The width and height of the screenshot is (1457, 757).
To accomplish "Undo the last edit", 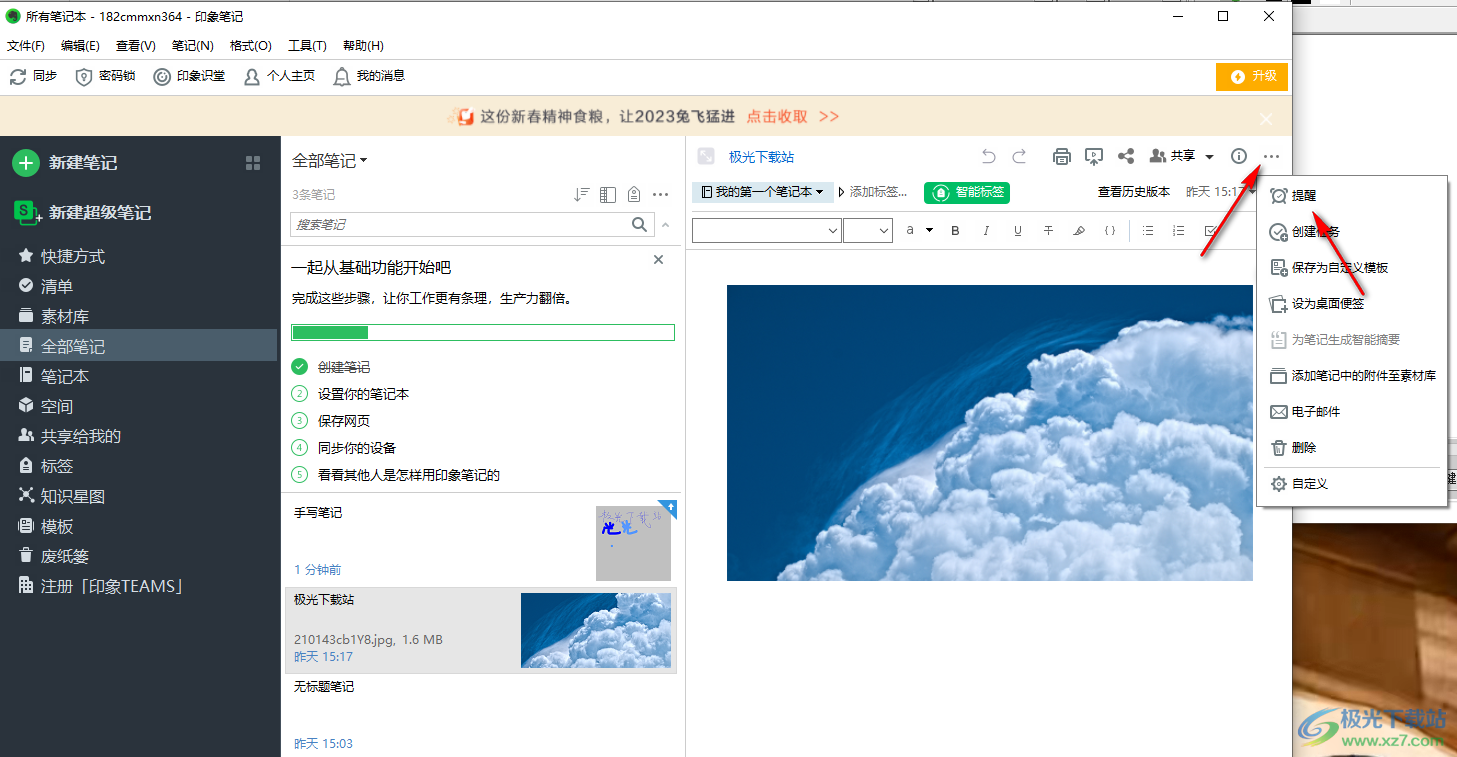I will (x=989, y=156).
